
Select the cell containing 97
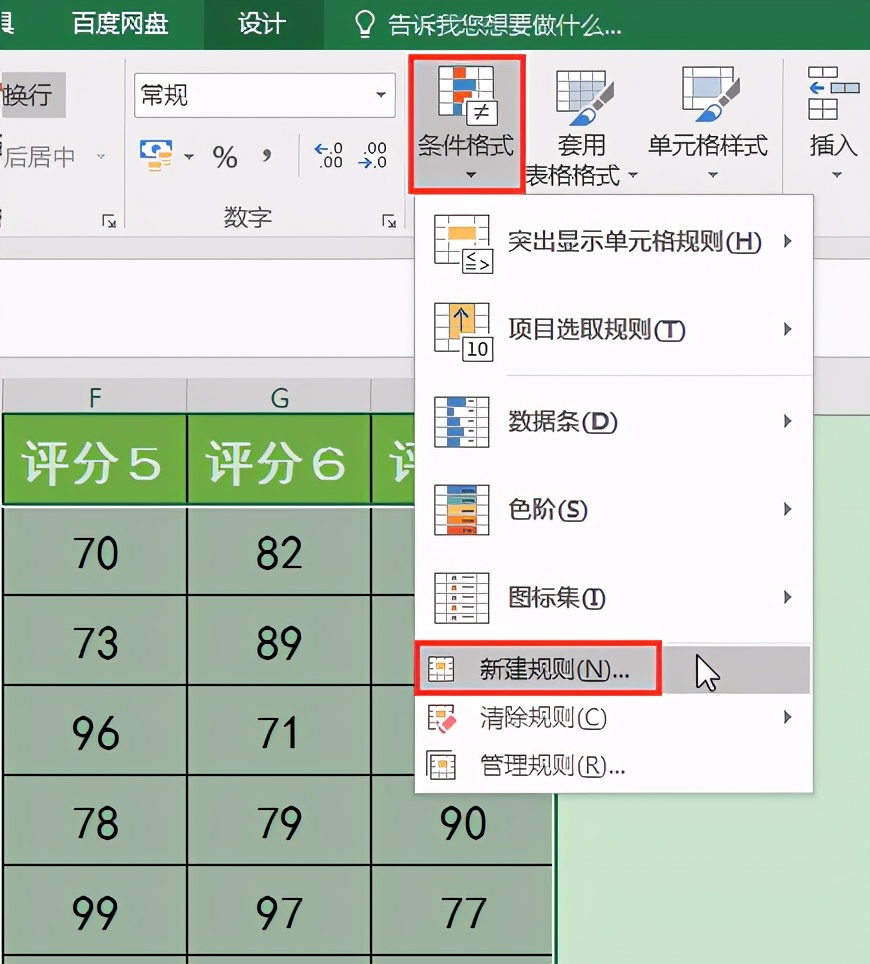pos(279,911)
